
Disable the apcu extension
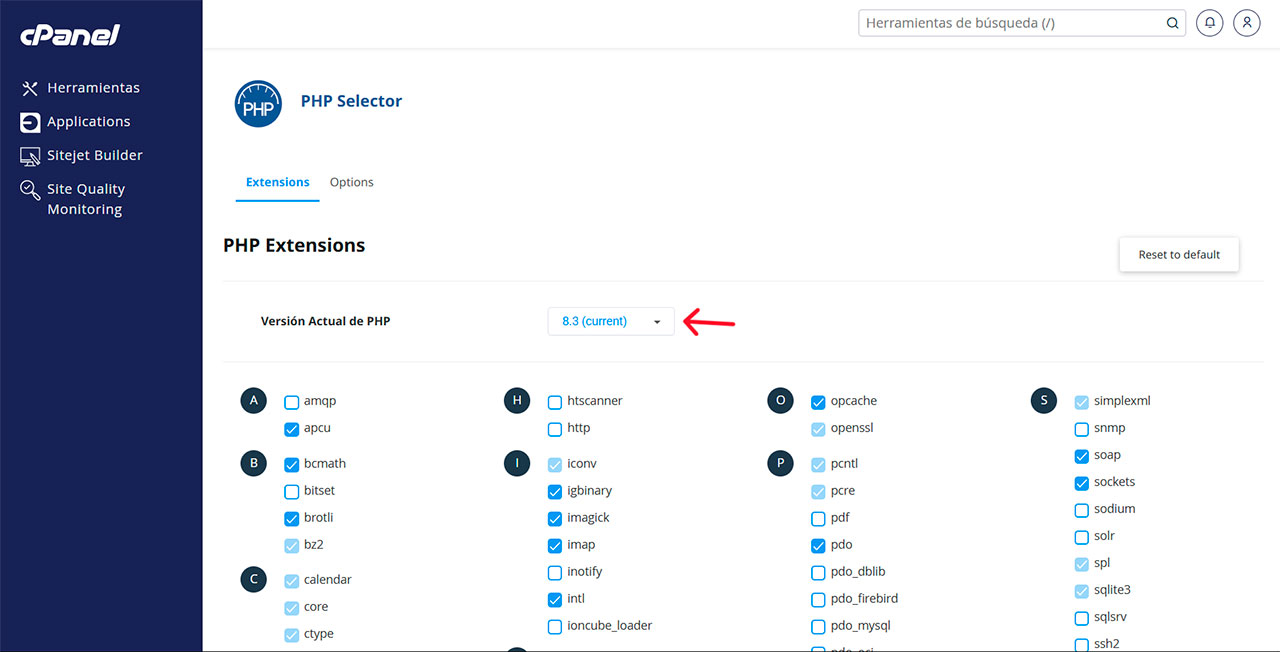[x=292, y=429]
